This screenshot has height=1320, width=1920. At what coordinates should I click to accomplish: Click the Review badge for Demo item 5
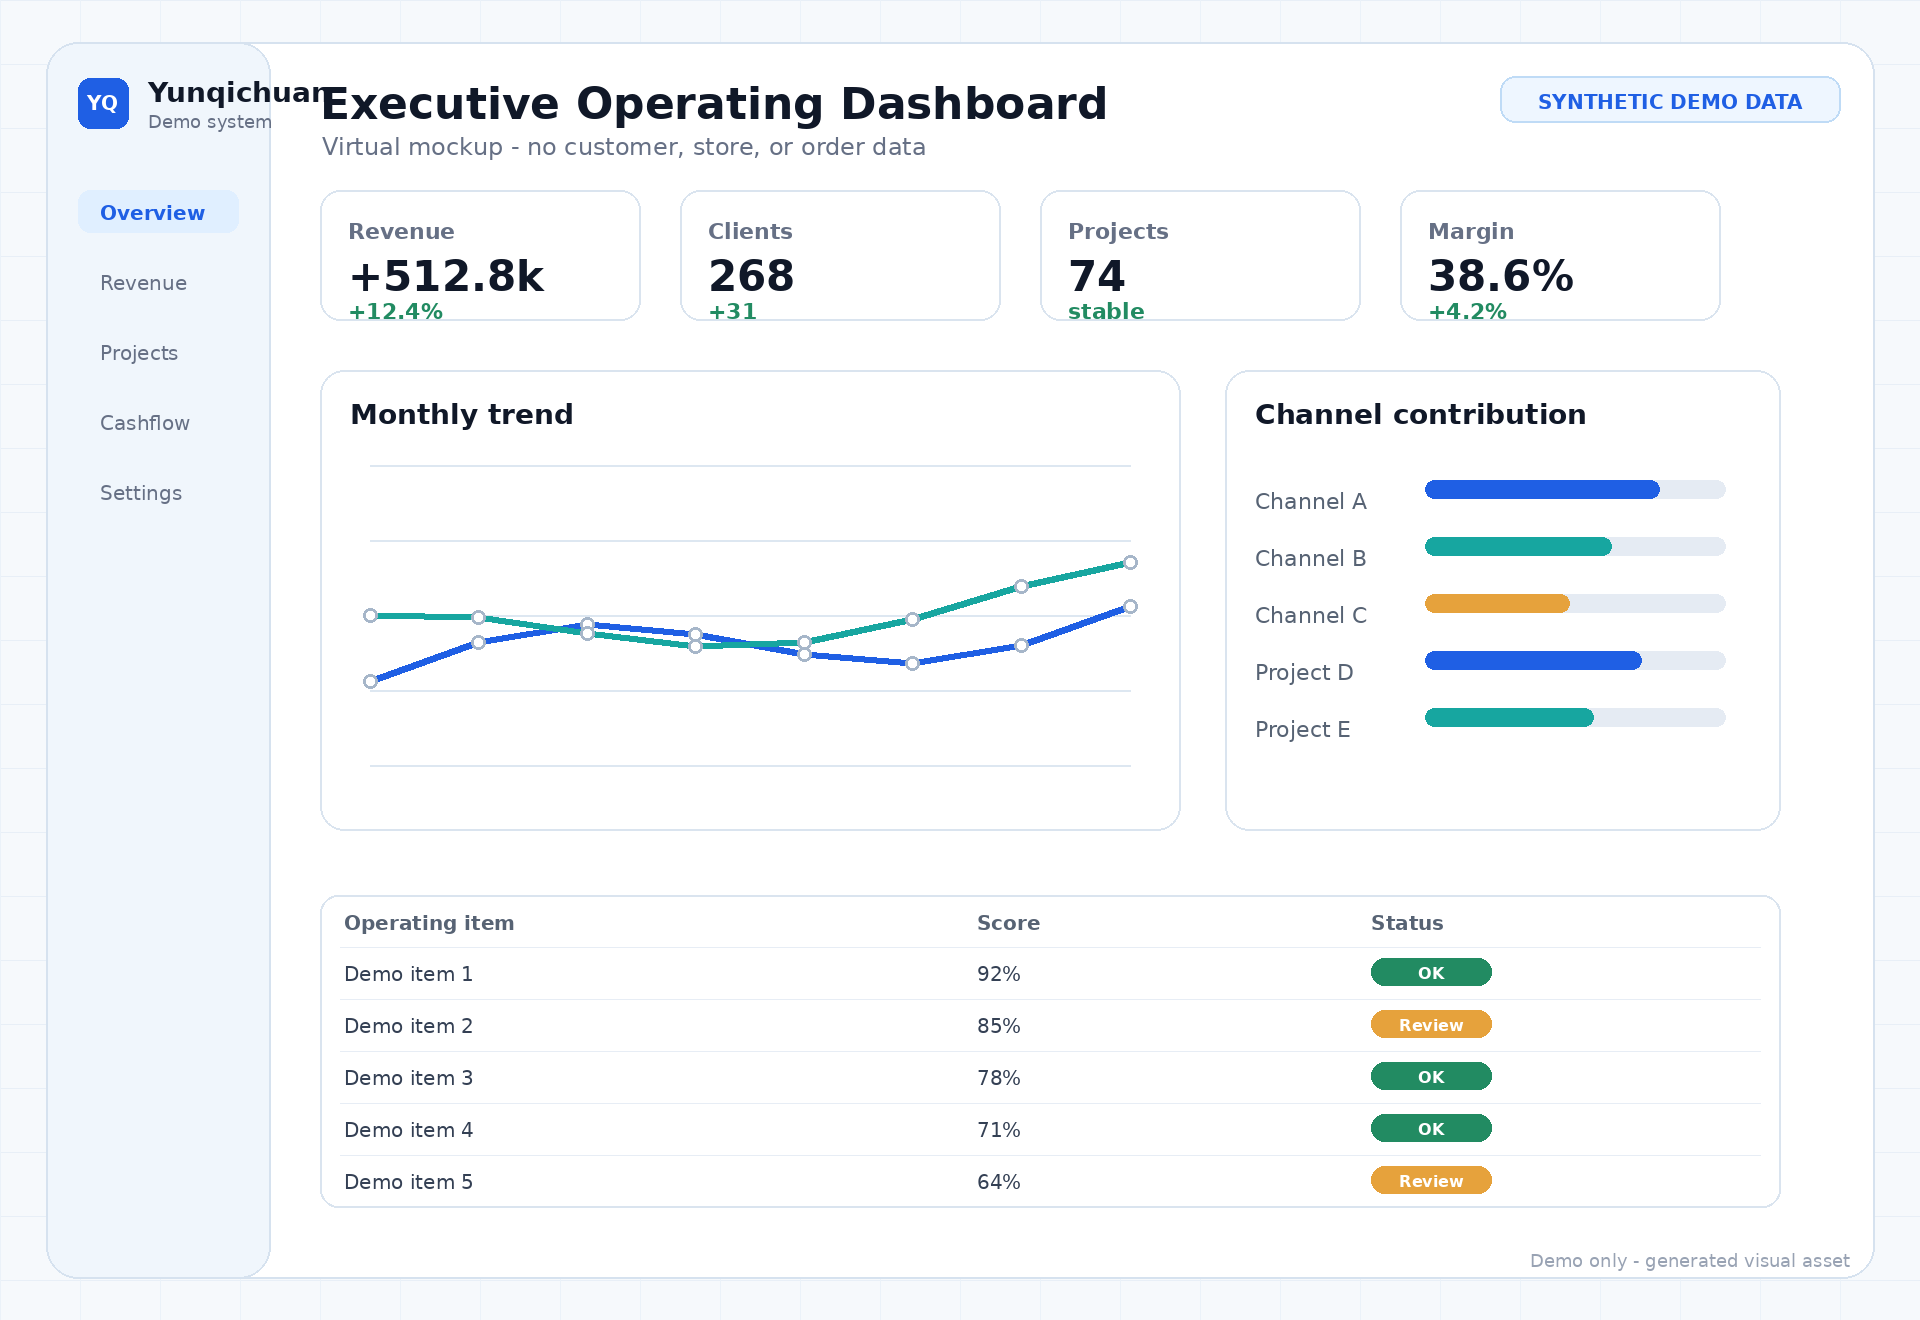tap(1431, 1180)
